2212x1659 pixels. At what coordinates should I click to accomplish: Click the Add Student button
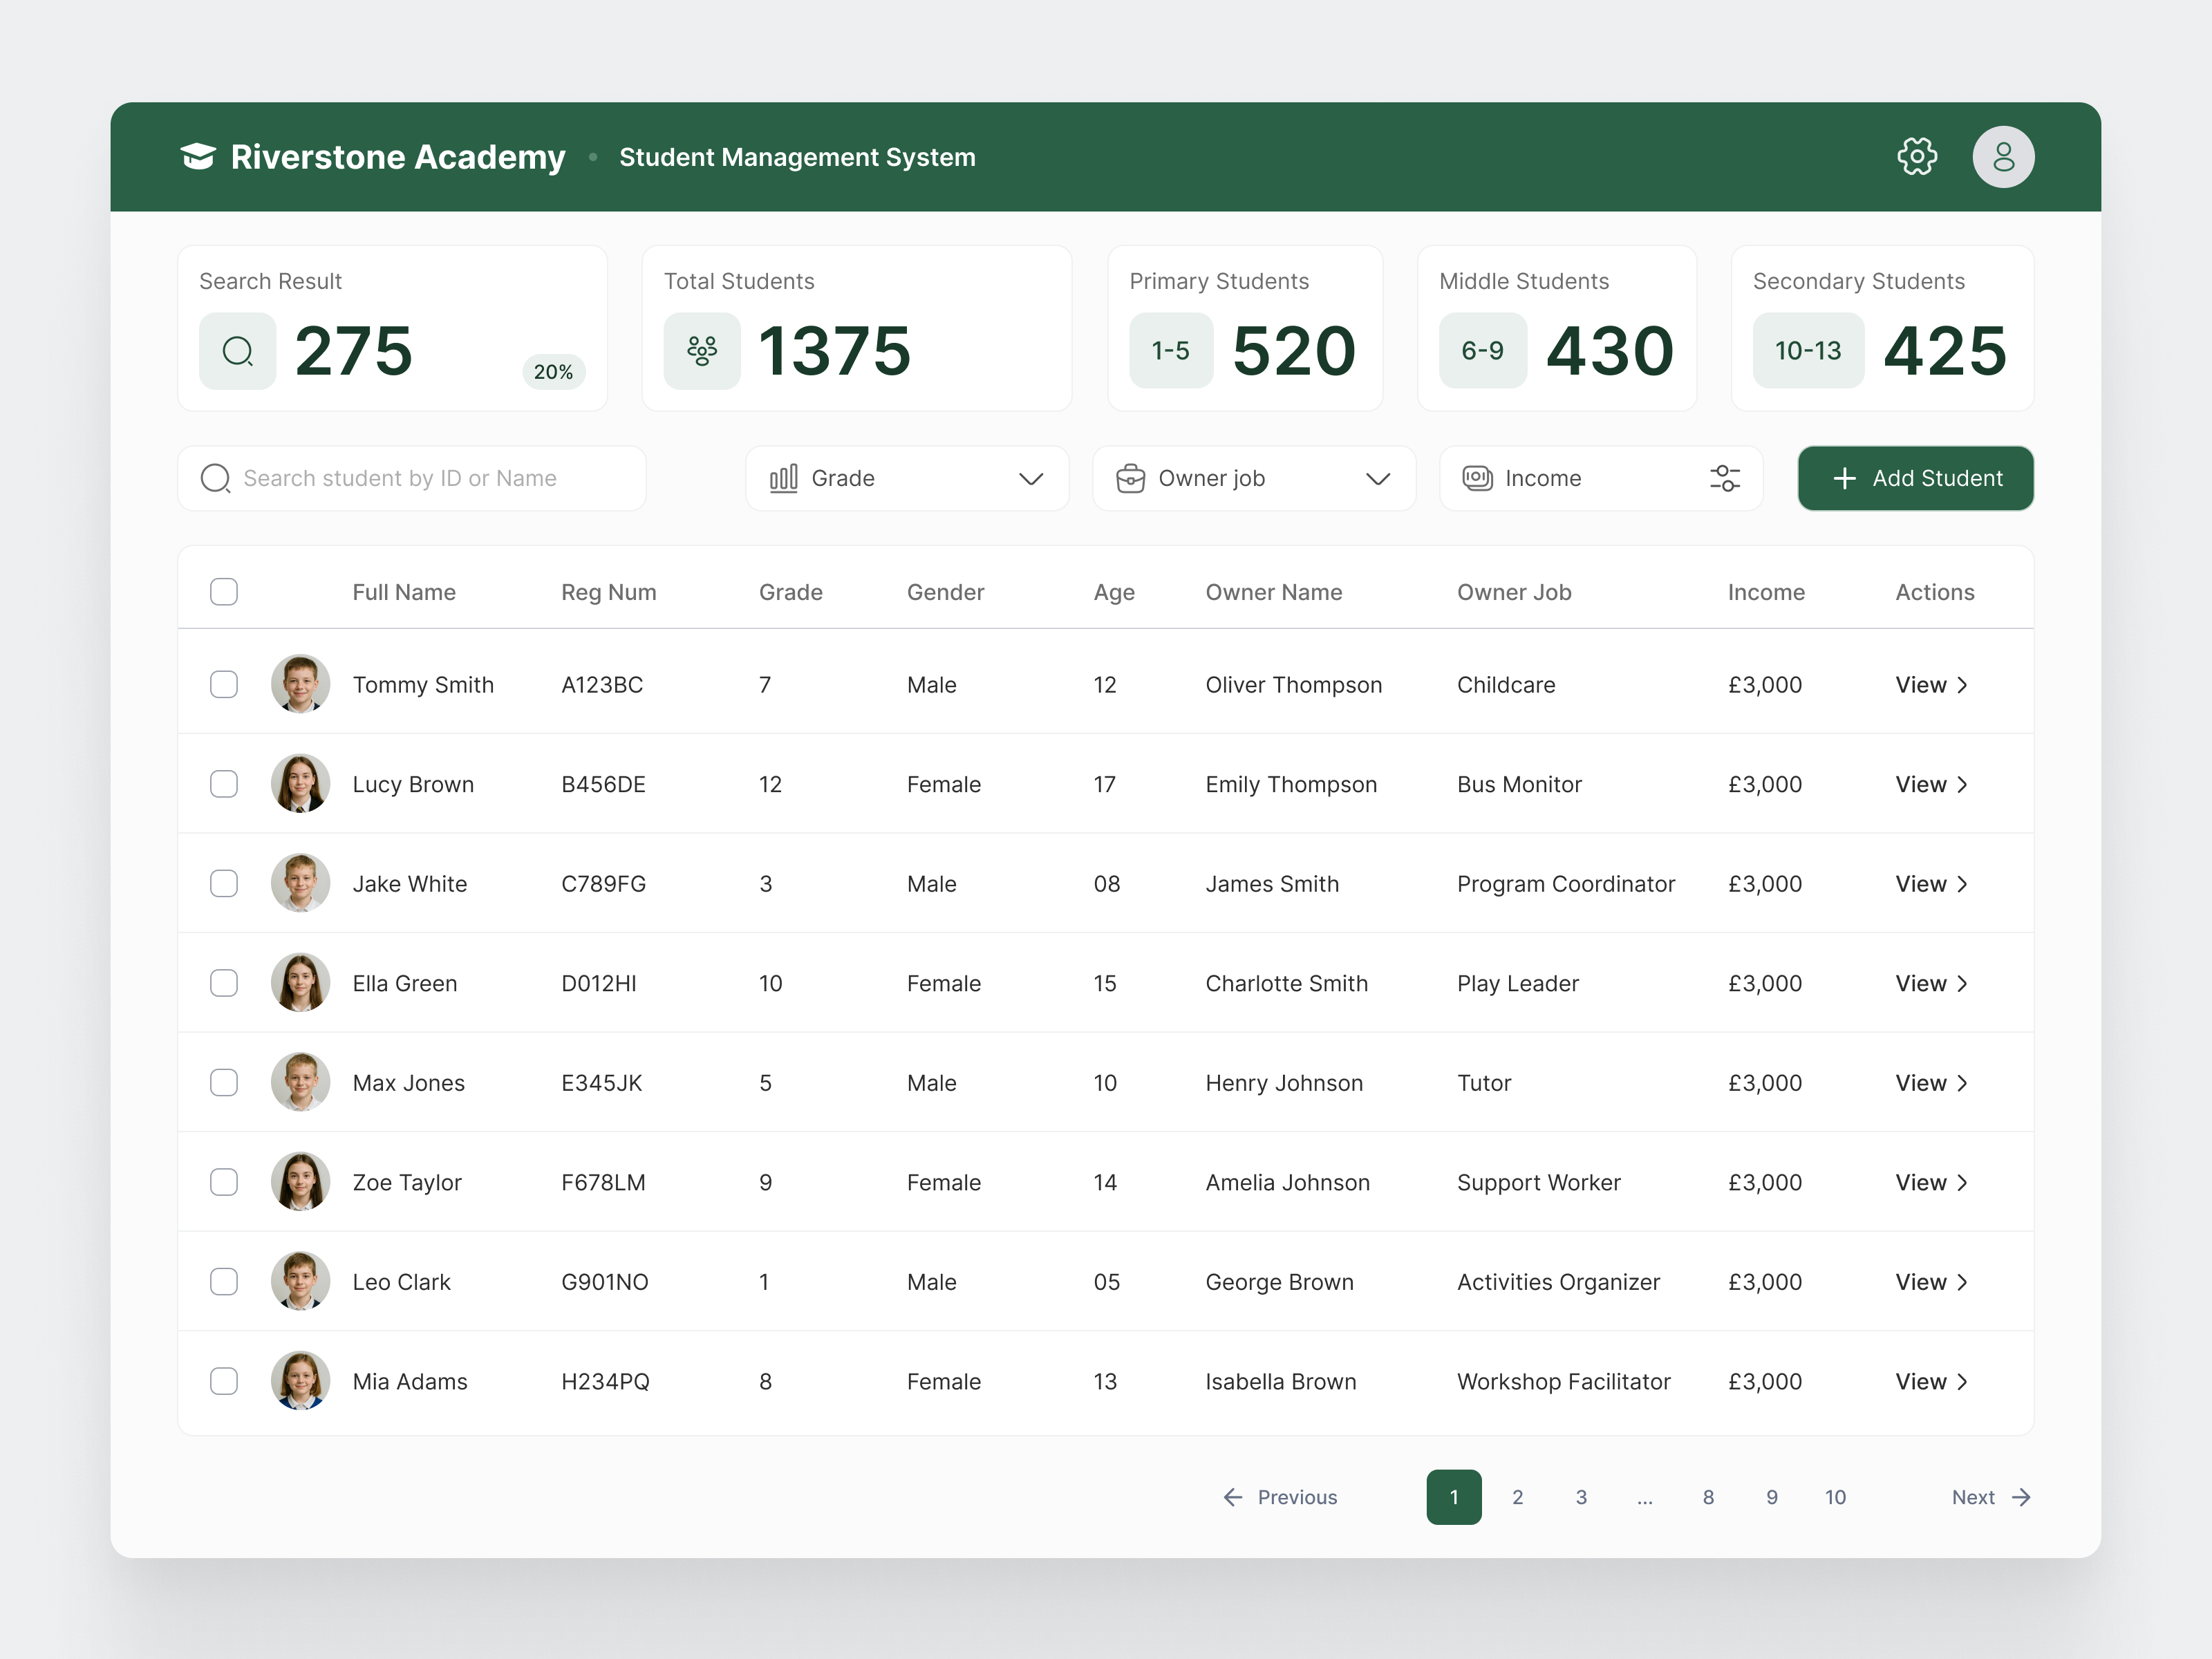(x=1915, y=478)
